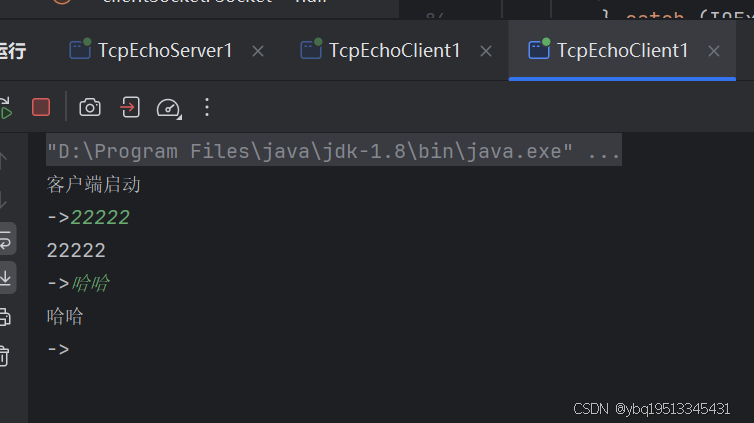The image size is (754, 423).
Task: Toggle soft-wrap for console output
Action: (5, 240)
